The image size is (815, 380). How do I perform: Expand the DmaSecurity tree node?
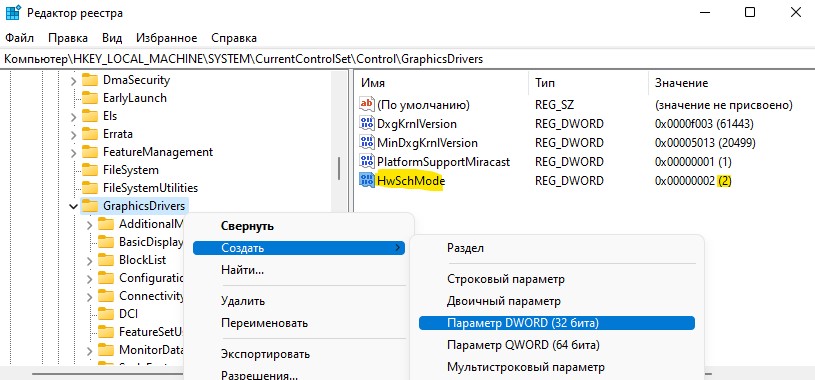(x=73, y=81)
